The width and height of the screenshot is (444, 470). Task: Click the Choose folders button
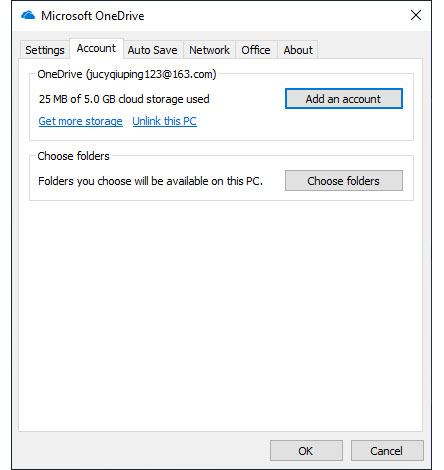tap(344, 181)
